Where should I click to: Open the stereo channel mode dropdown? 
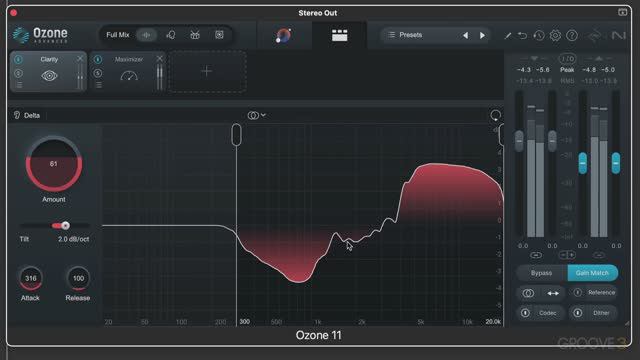(256, 116)
